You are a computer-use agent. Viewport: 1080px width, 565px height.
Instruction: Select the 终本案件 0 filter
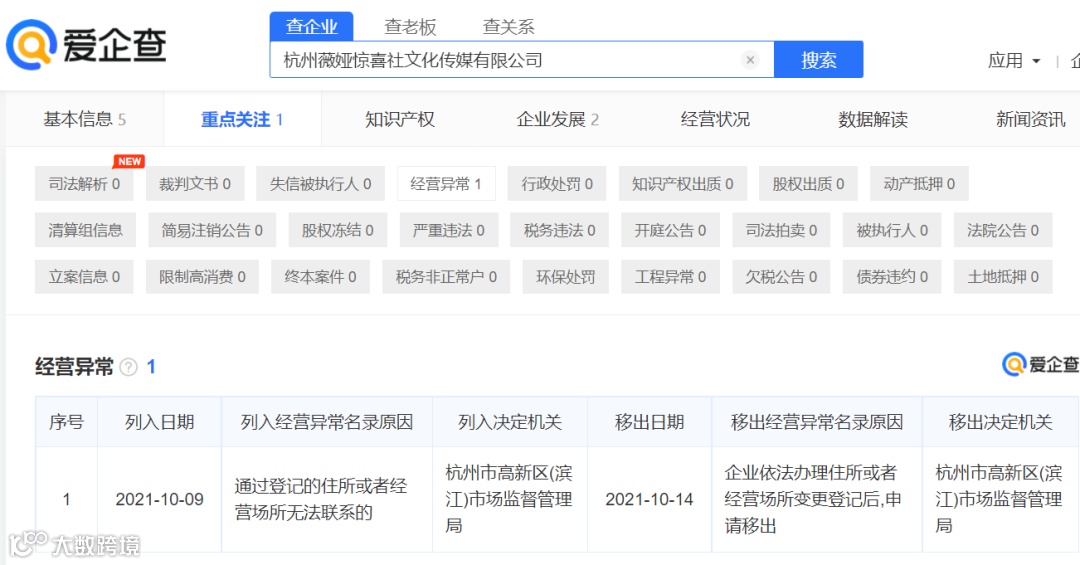[x=320, y=277]
